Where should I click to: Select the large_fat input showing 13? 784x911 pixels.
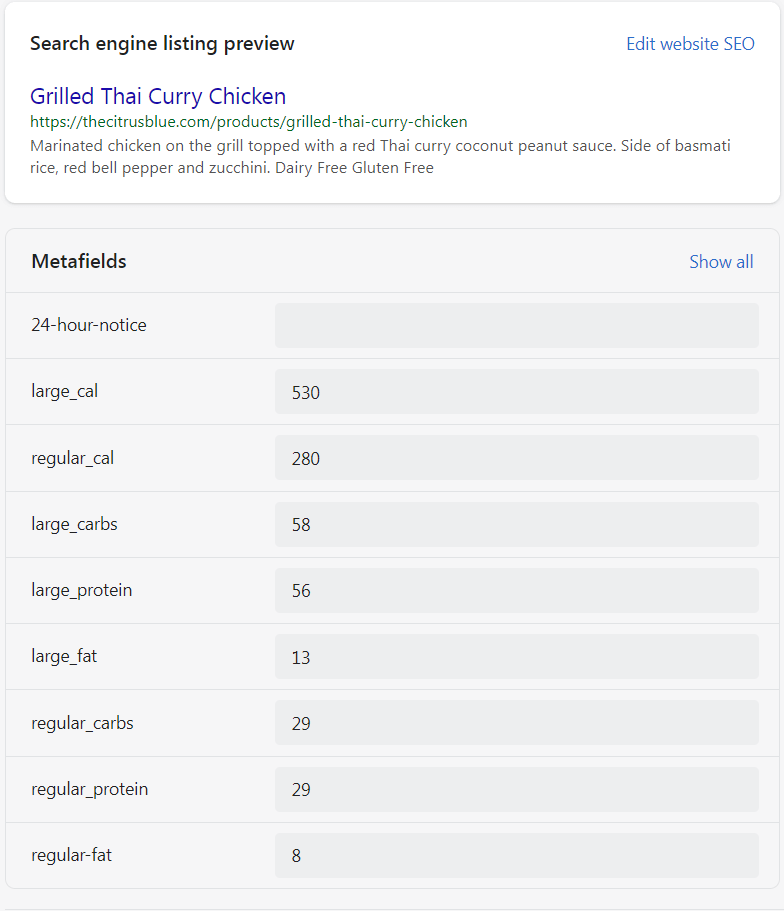pos(516,656)
